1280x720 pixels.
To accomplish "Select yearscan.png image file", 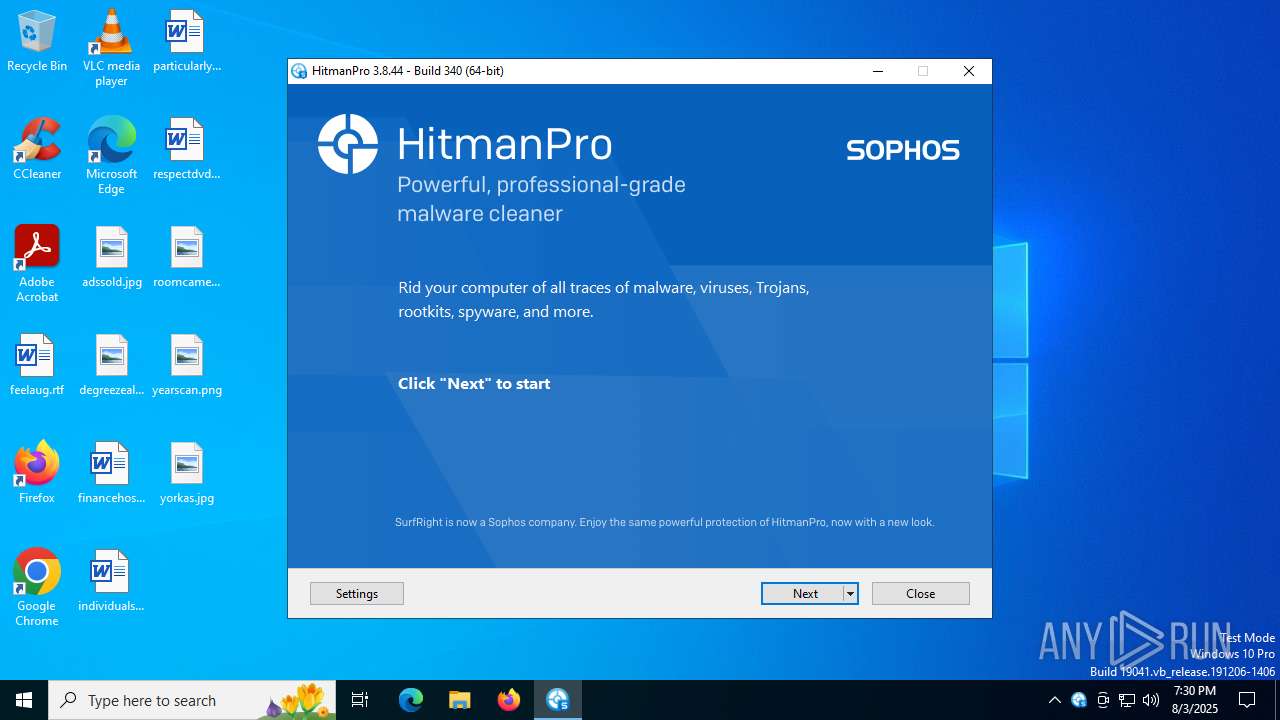I will click(186, 365).
